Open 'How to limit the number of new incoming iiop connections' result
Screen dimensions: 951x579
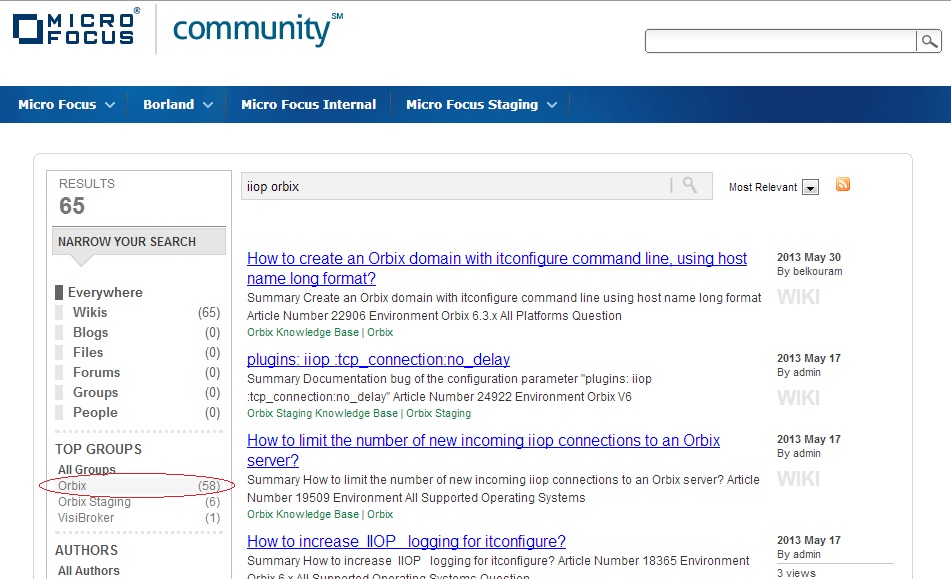(483, 450)
